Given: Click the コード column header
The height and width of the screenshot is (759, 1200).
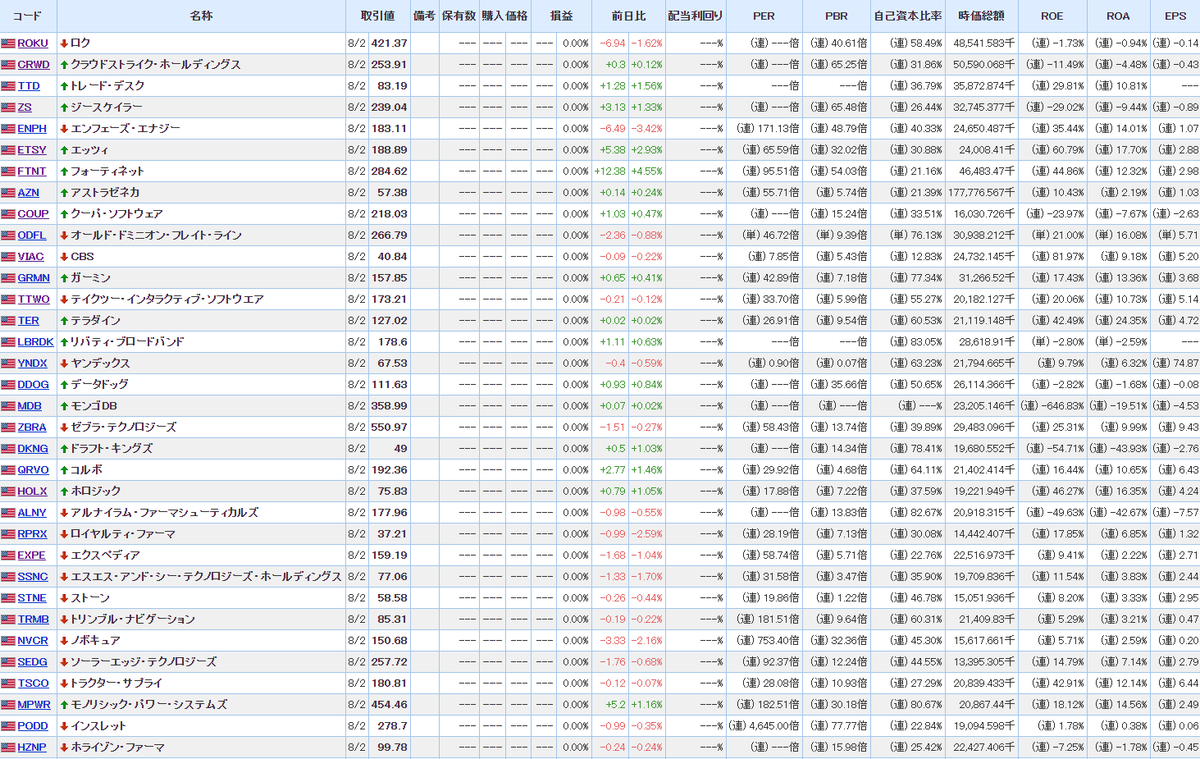Looking at the screenshot, I should 28,16.
